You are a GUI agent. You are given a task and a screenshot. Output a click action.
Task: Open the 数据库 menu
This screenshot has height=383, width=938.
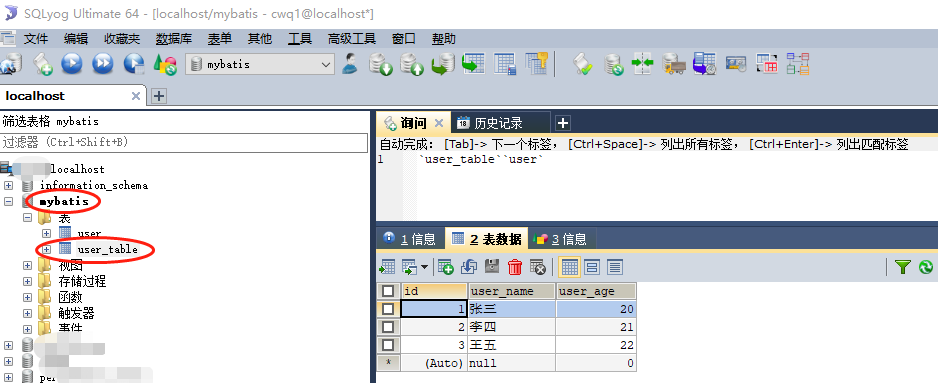tap(174, 39)
